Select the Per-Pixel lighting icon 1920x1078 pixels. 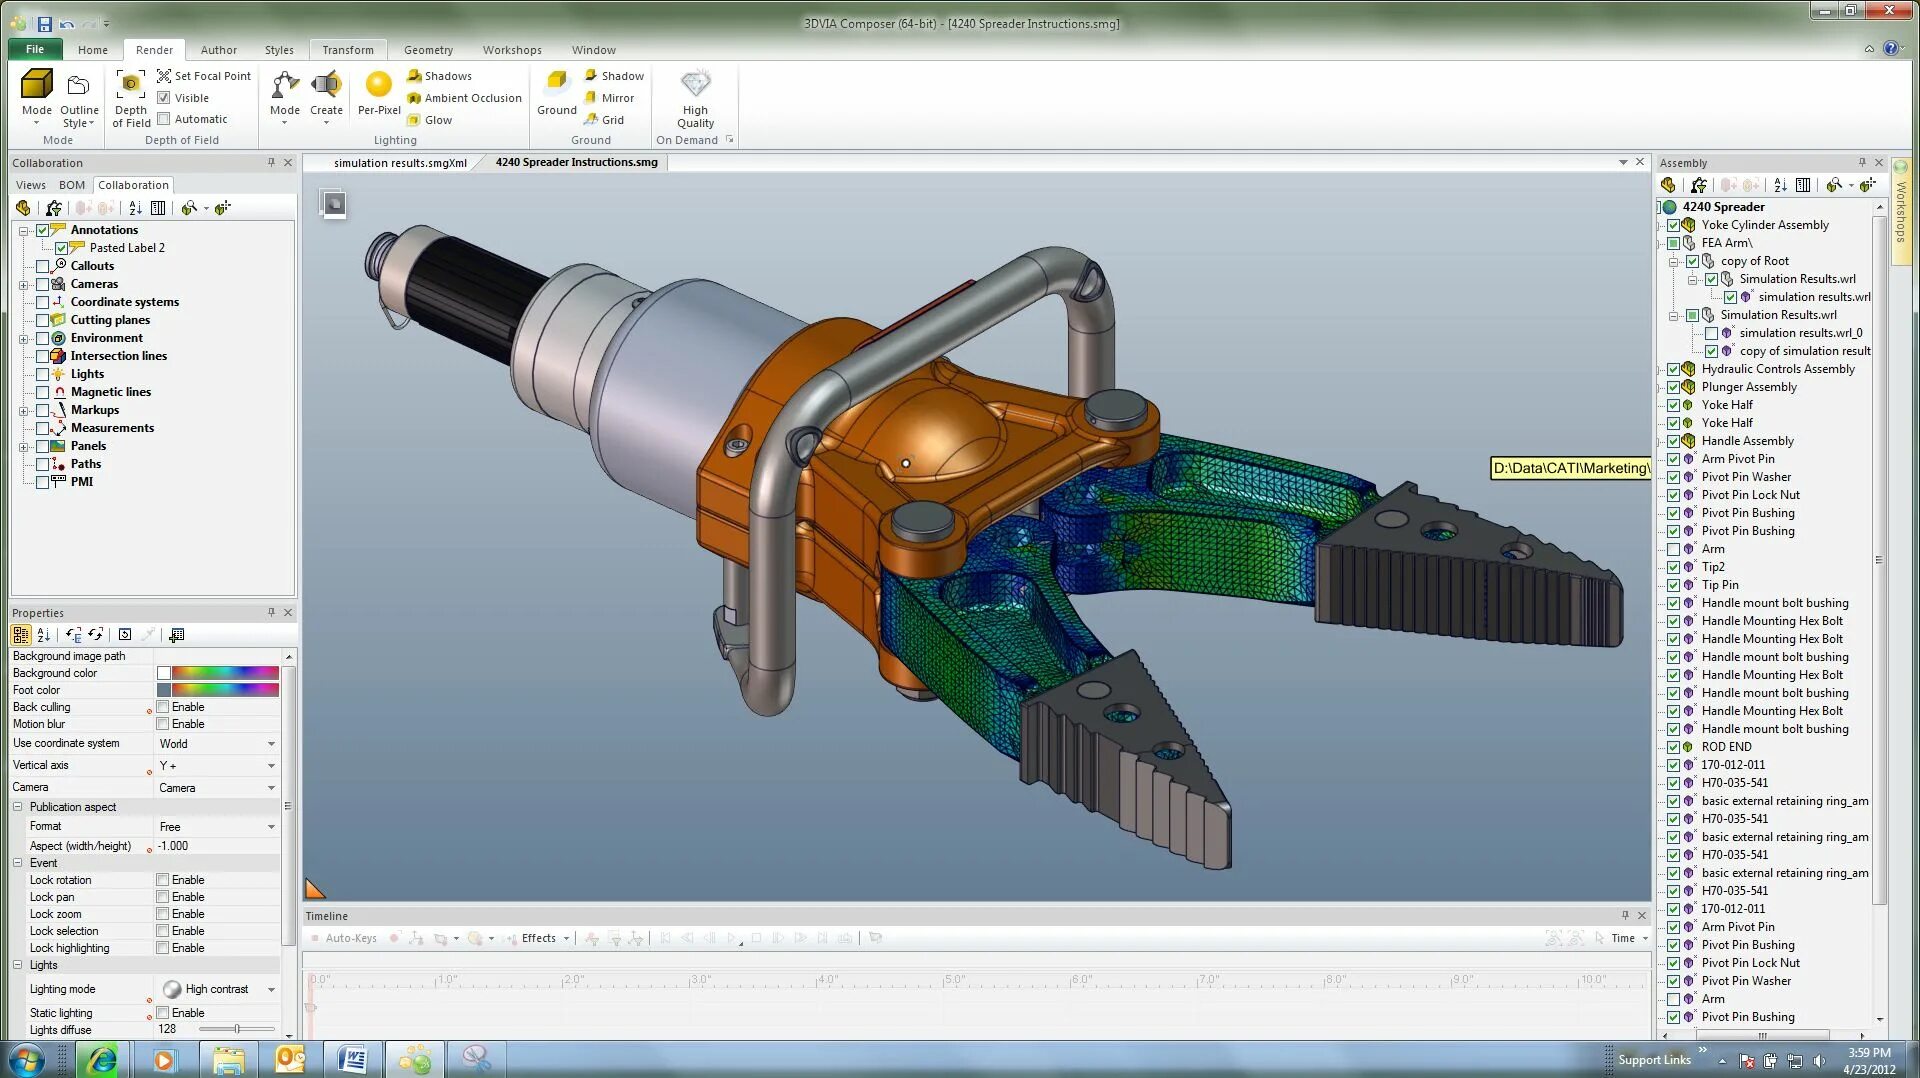pos(379,86)
